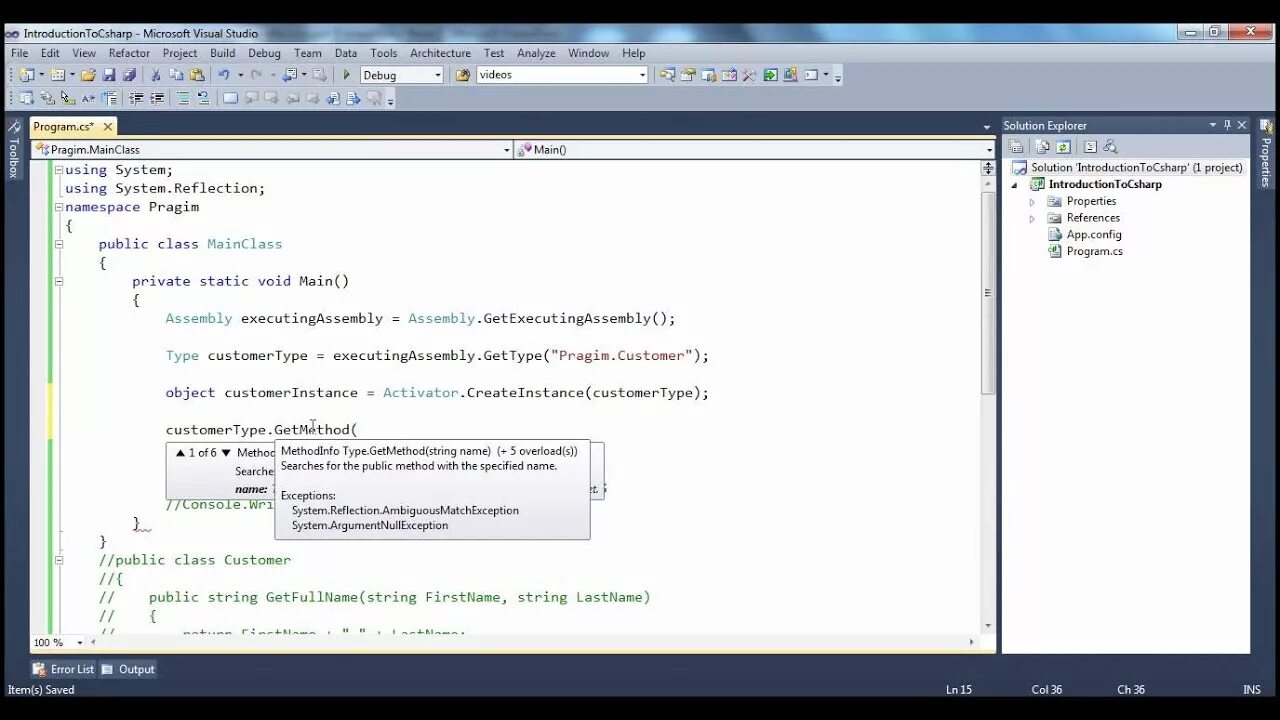Click the Comment out selected lines icon
Screen dimensions: 1280x720
(183, 98)
